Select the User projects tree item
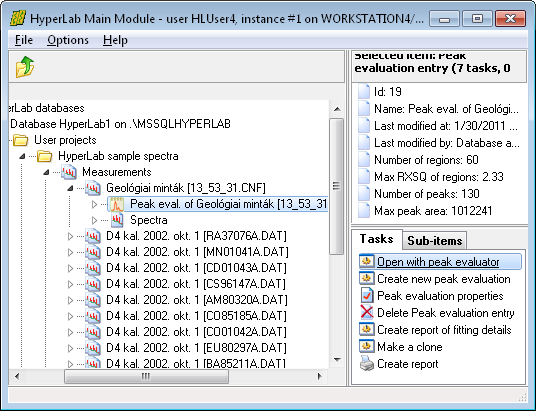Screen dimensions: 536x411 65,140
